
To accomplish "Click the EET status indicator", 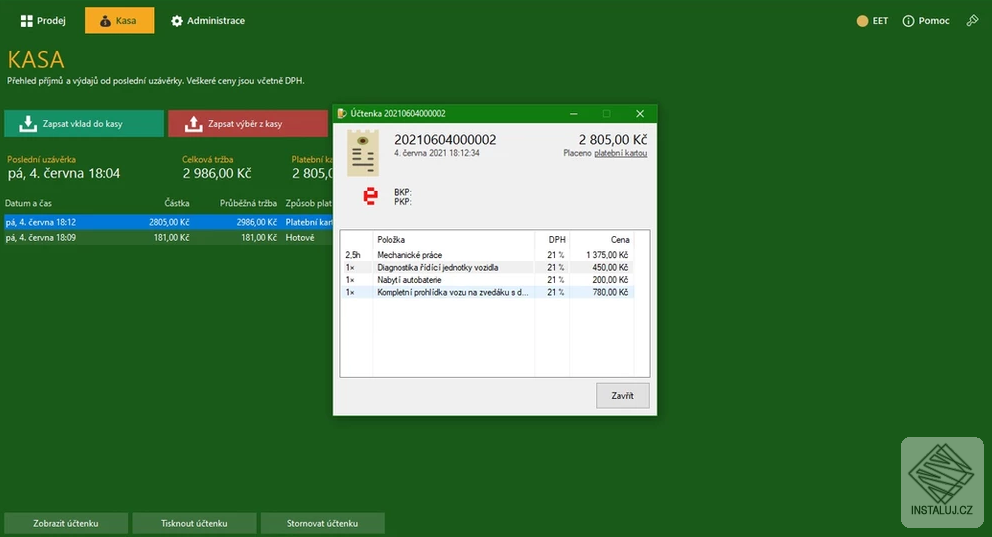I will (x=872, y=21).
